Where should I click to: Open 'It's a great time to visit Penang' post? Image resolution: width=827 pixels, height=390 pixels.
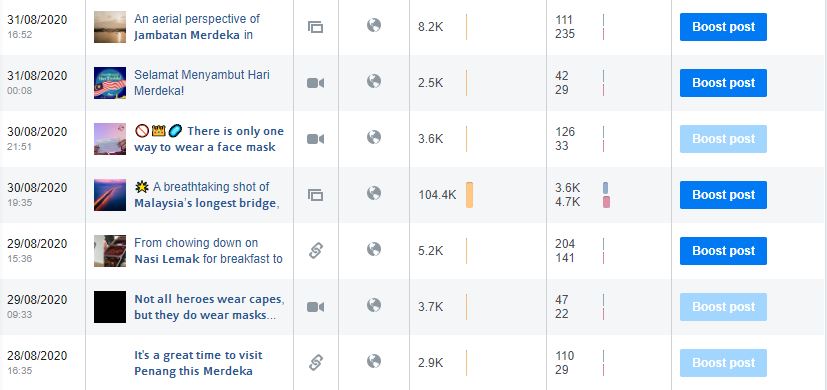point(198,363)
